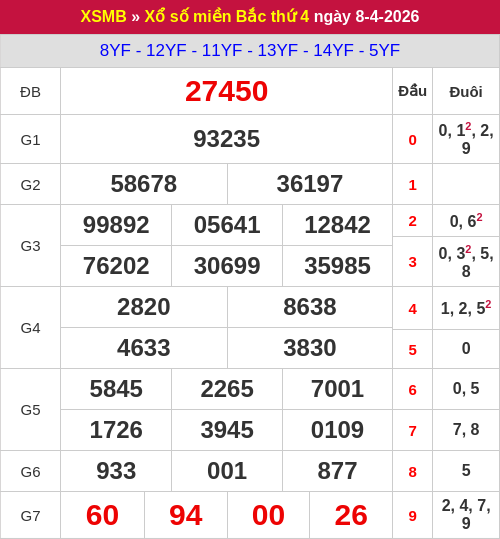The height and width of the screenshot is (539, 500).
Task: Select Đuôi values 2, 4, 7, 9 for head 9
Action: tap(466, 514)
